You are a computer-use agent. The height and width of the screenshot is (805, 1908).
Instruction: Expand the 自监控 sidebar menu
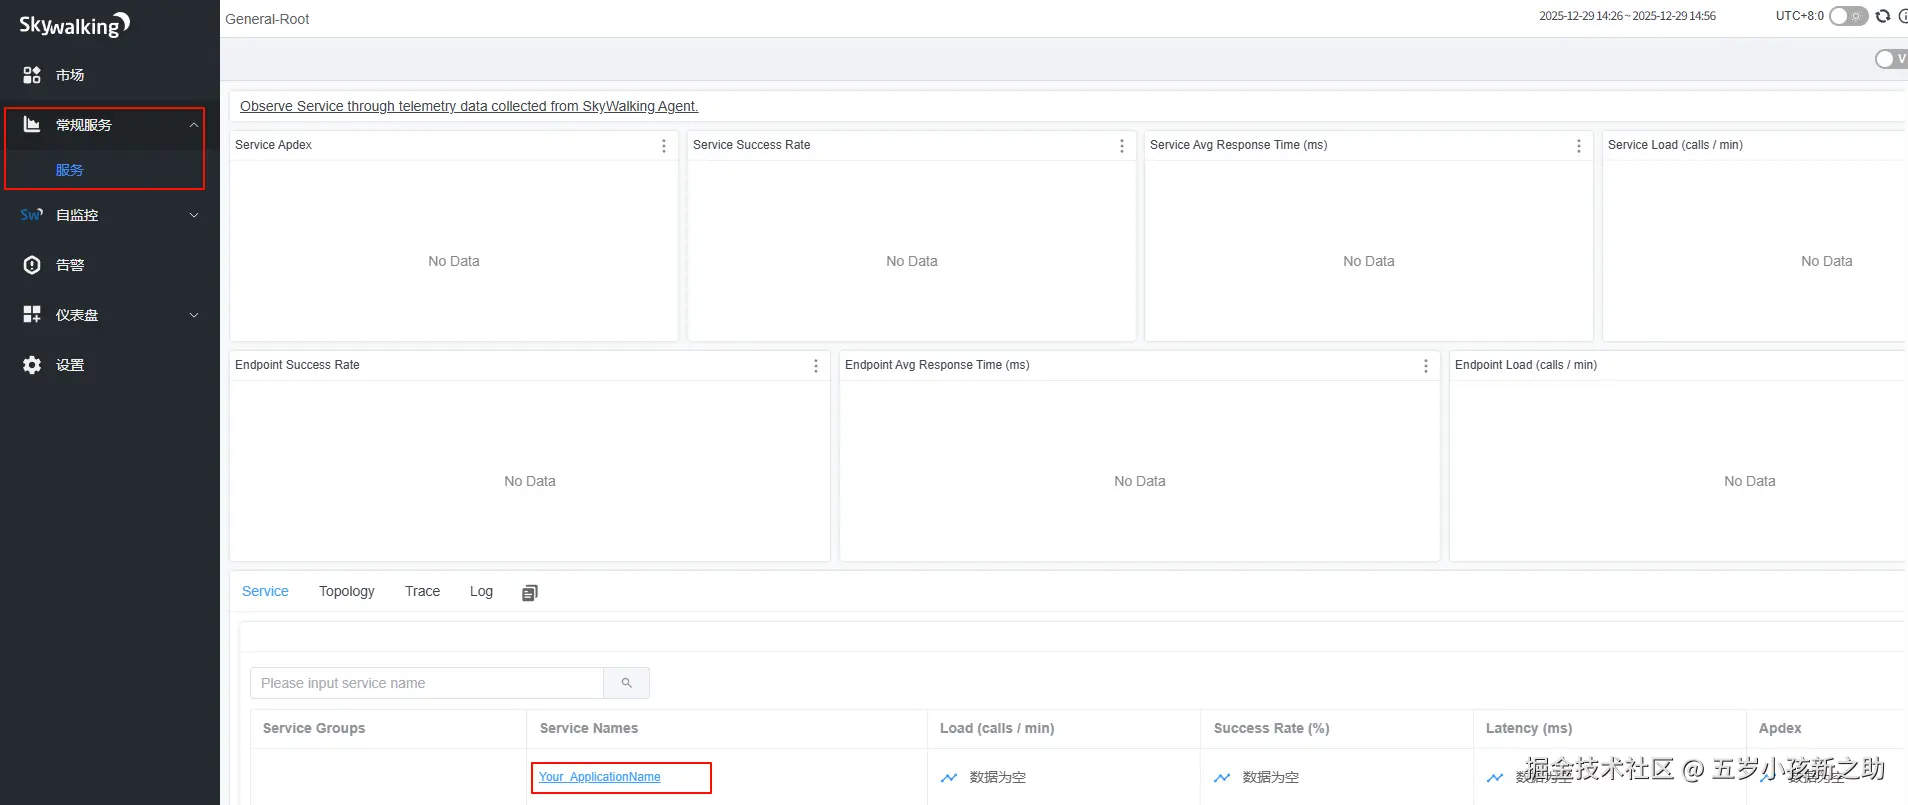tap(194, 215)
